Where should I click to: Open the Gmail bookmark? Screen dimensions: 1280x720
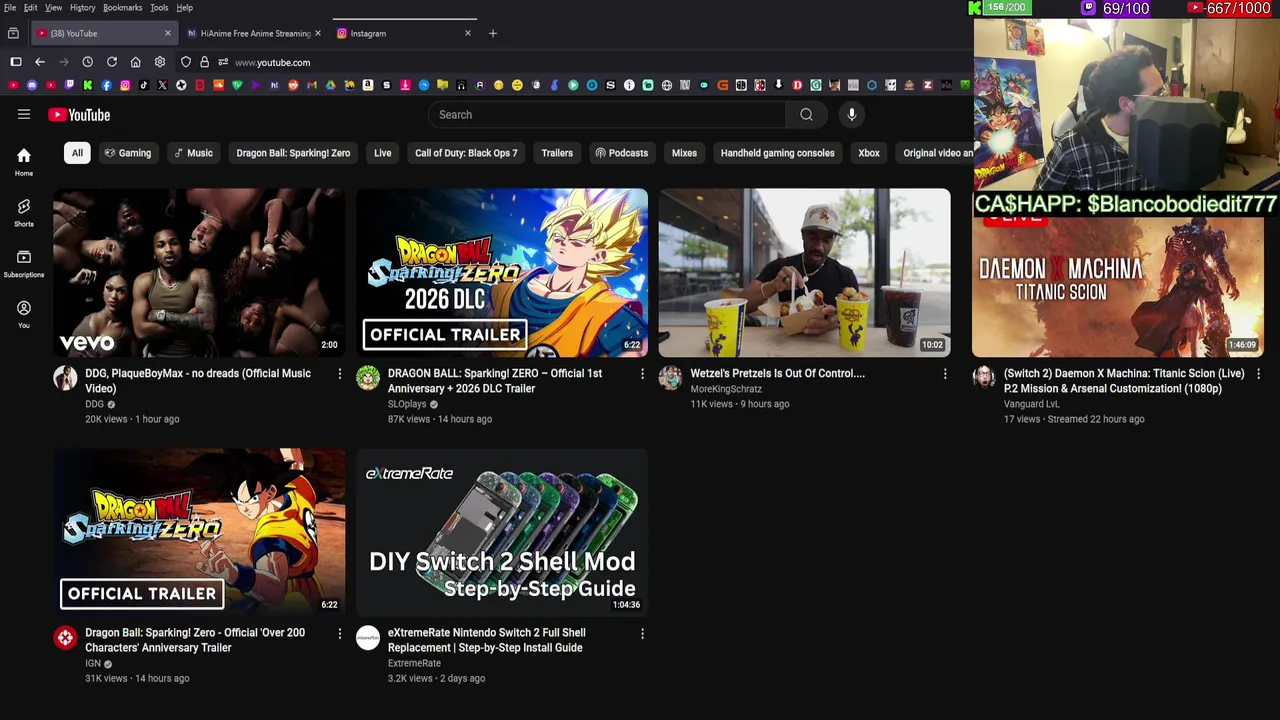pyautogui.click(x=311, y=85)
